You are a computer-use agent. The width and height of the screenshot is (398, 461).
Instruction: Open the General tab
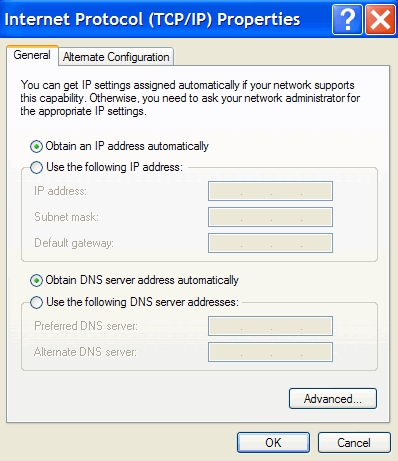click(32, 55)
